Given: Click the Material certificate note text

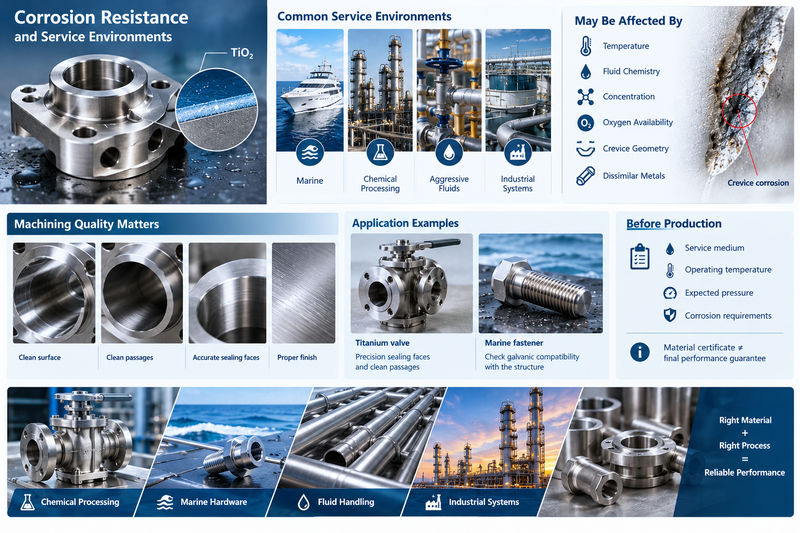Looking at the screenshot, I should (x=714, y=352).
